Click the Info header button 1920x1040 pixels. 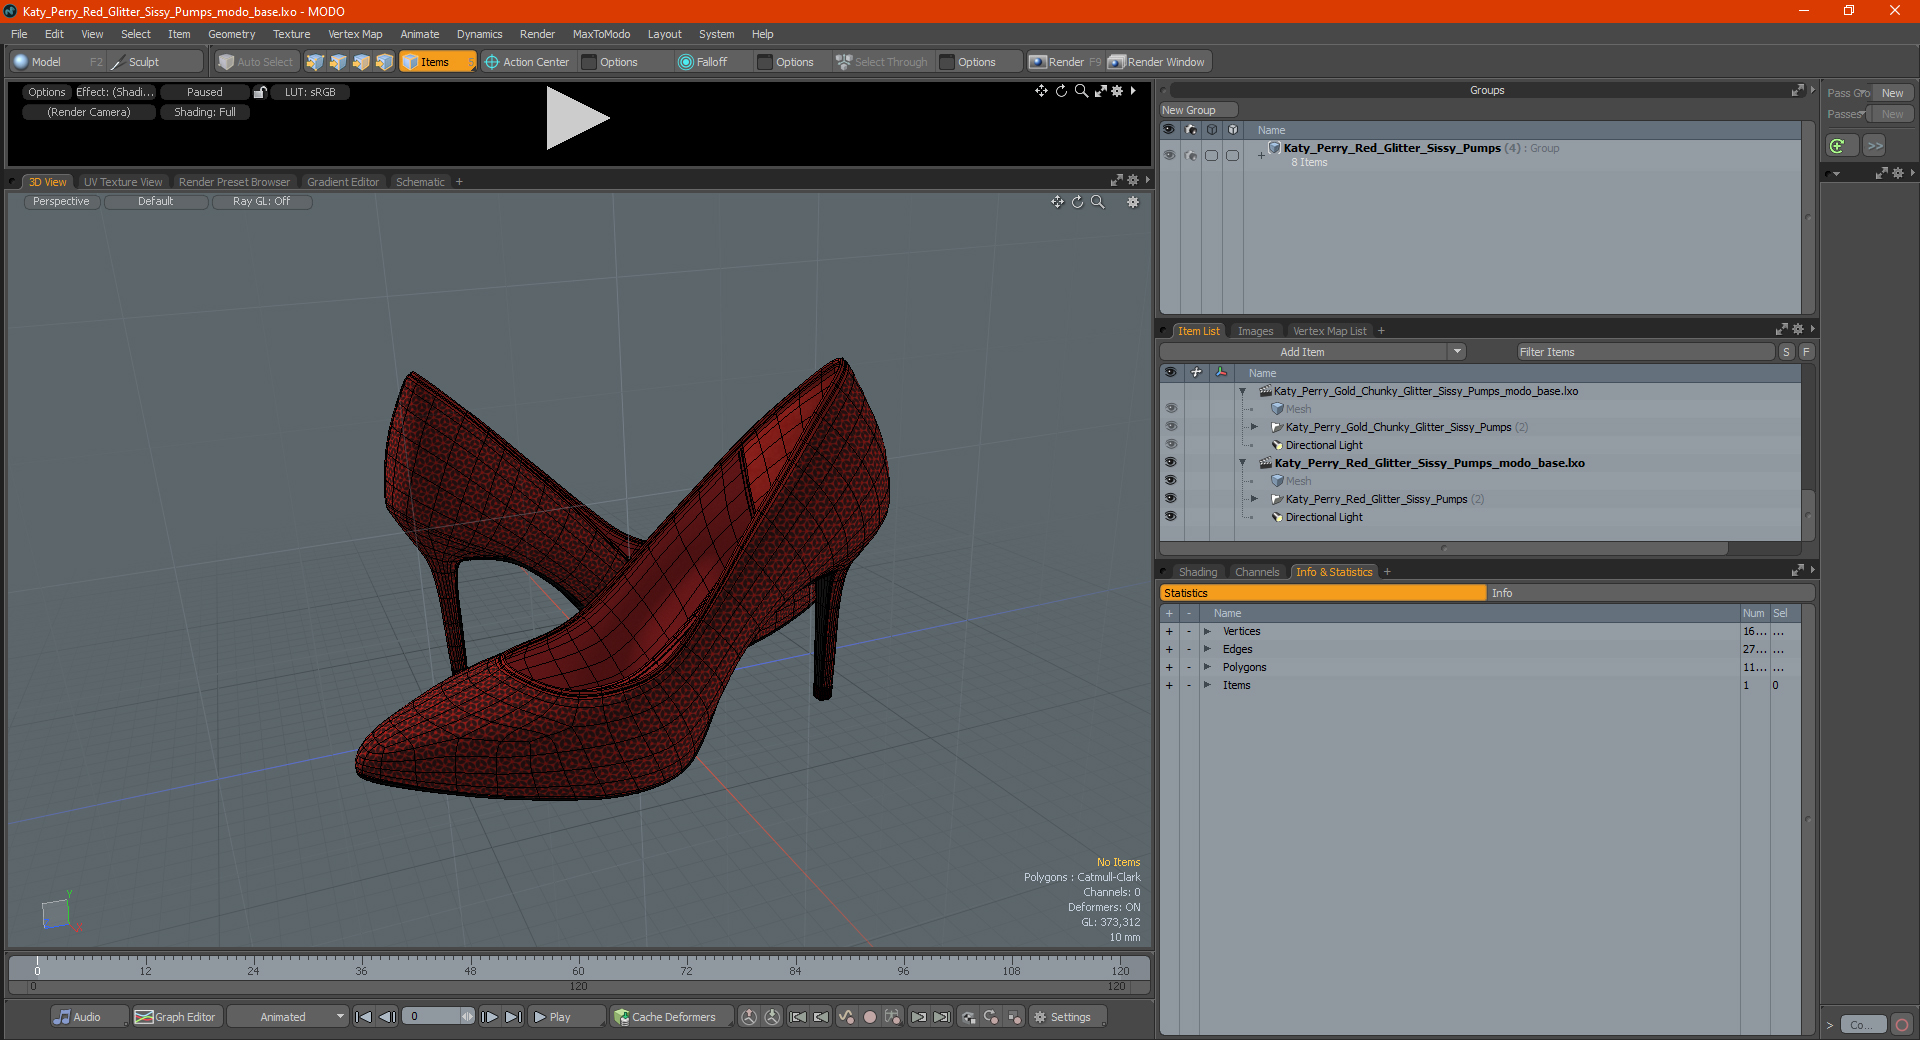(x=1650, y=593)
